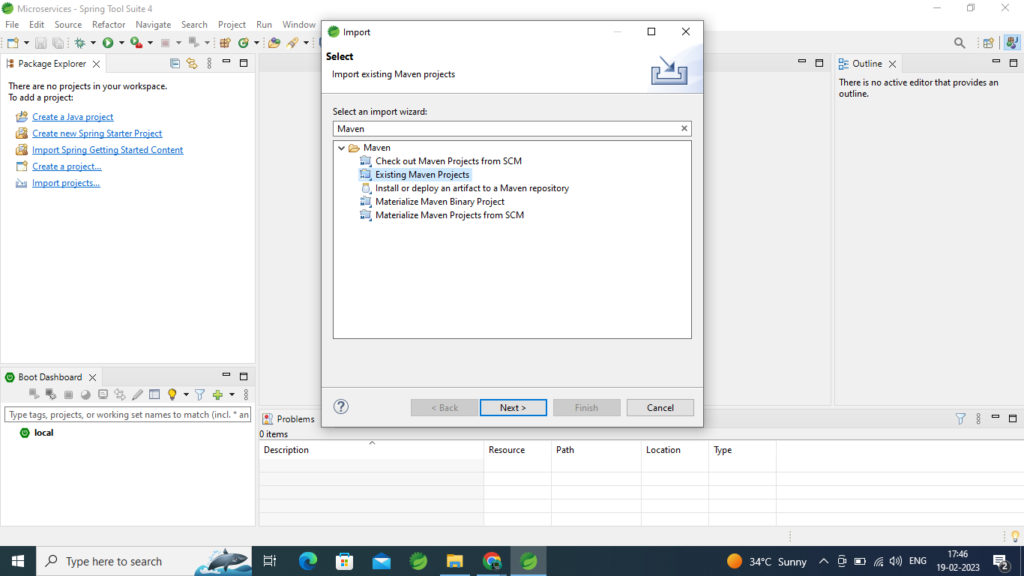Open dropdown arrow beside Boot Dashboard plus icon
The width and height of the screenshot is (1024, 576).
coord(232,394)
